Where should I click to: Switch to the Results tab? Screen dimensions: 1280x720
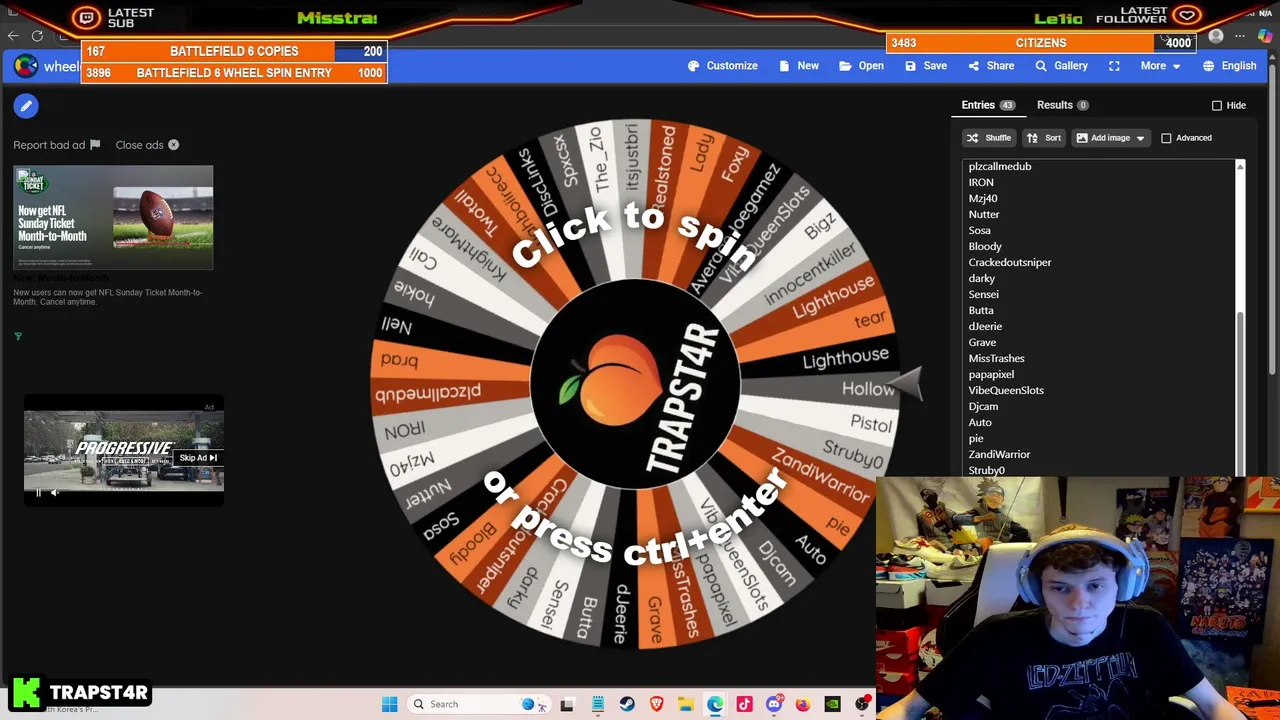pos(1062,105)
